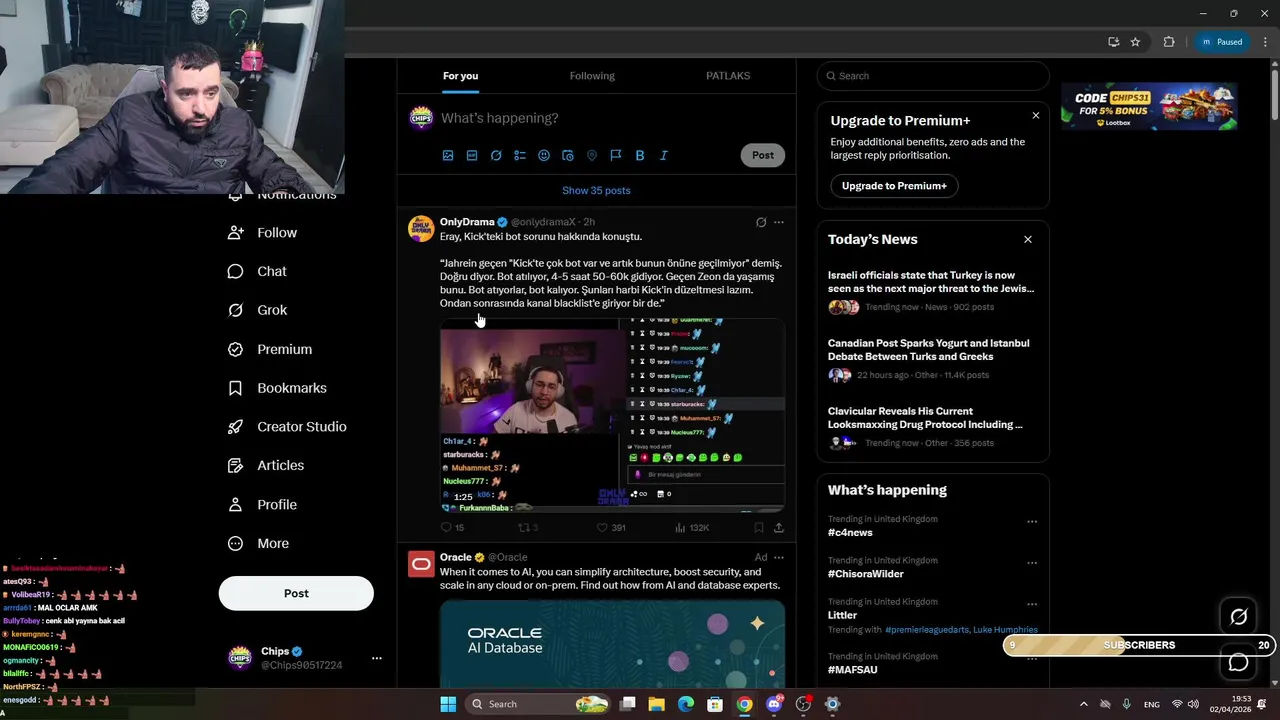
Task: Open the #premierleaguedarts related link
Action: (926, 630)
